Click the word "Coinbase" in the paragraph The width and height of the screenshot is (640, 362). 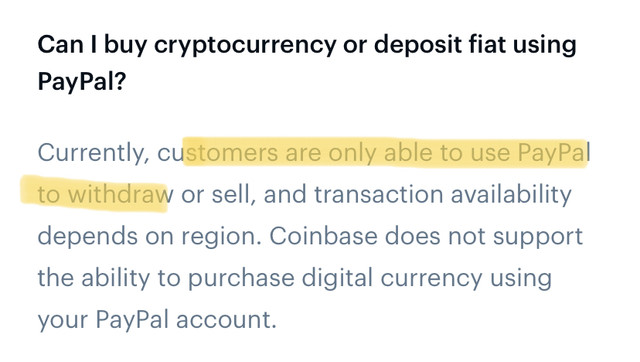pyautogui.click(x=323, y=236)
